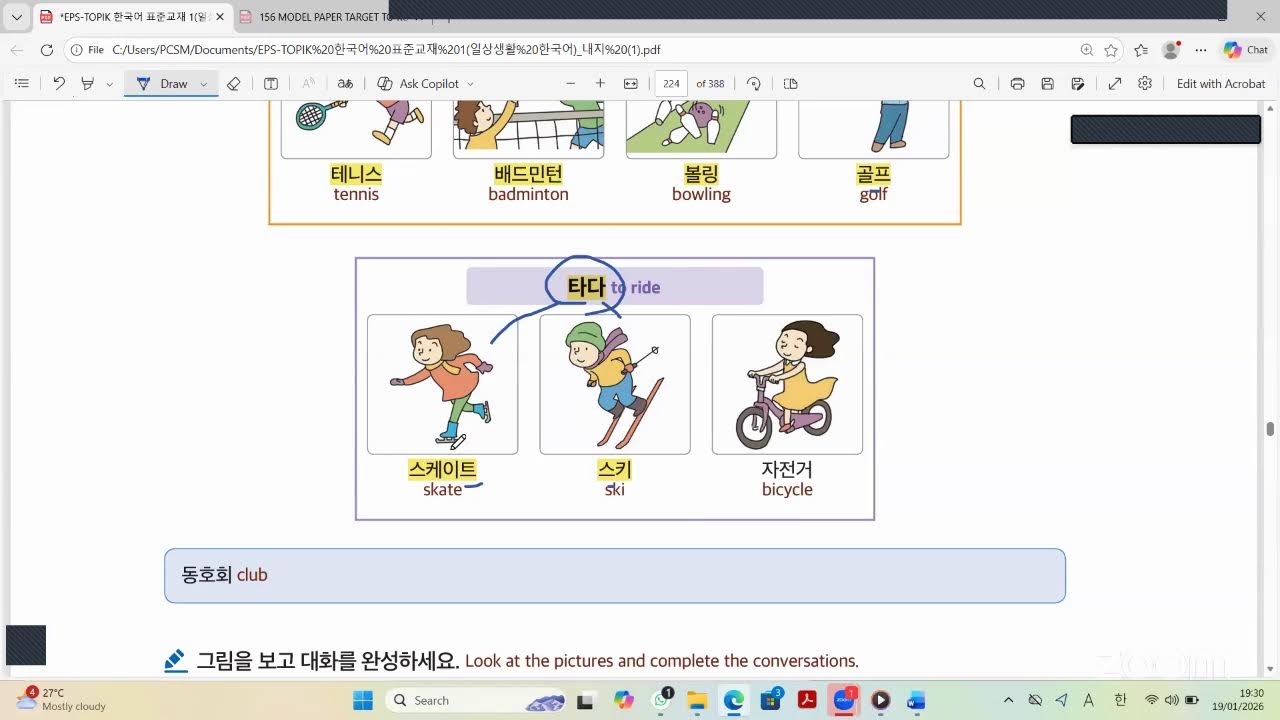Click Edit with Acrobat

click(x=1221, y=84)
